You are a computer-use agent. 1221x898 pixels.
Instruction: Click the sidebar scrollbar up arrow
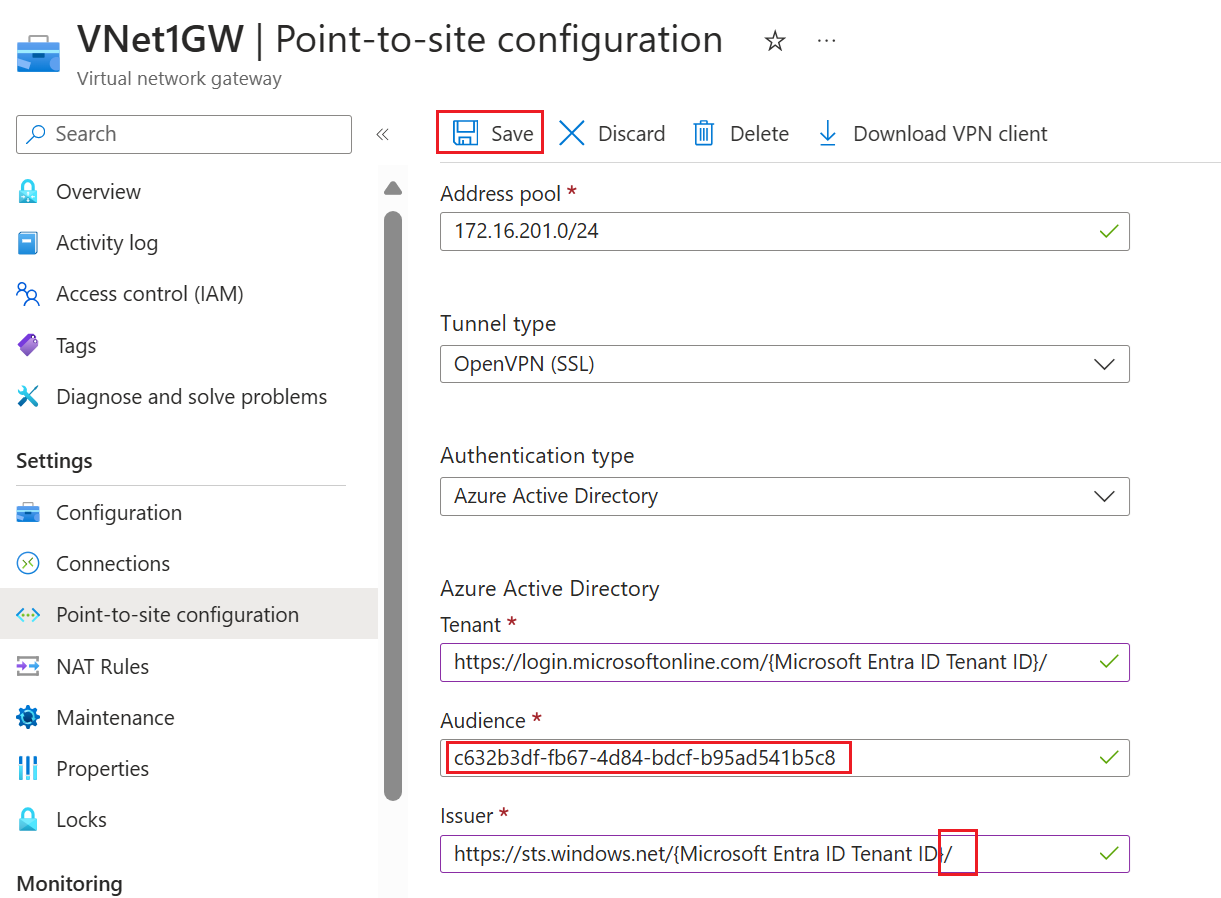click(x=393, y=188)
